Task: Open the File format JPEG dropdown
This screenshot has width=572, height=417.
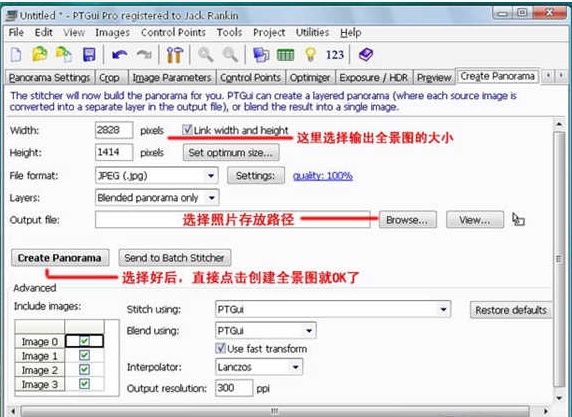Action: pos(156,175)
